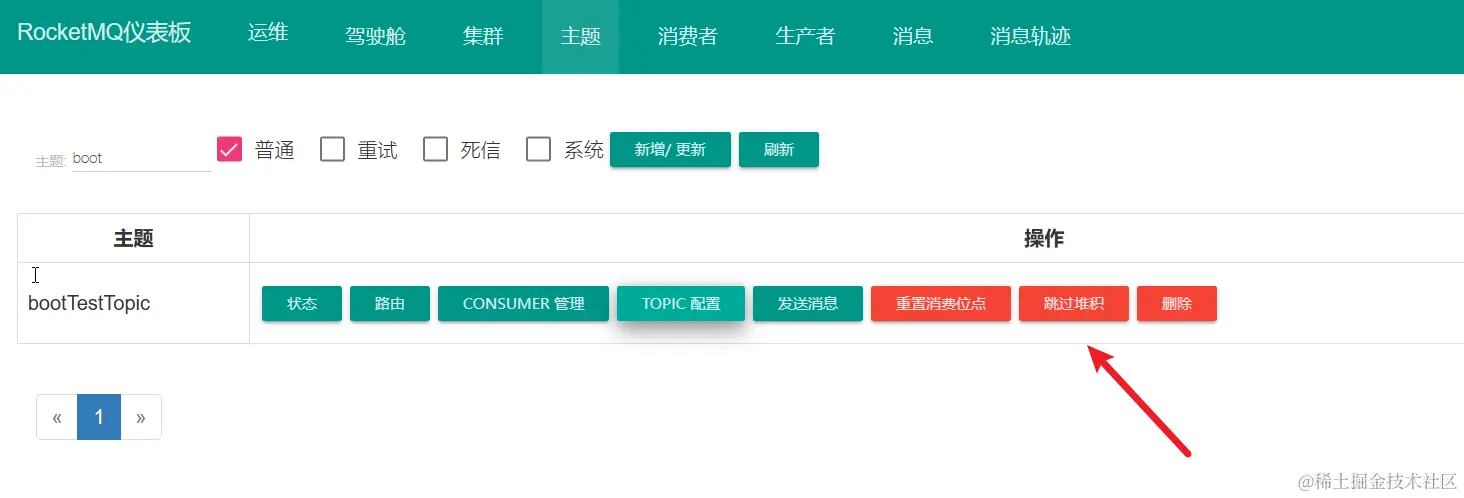Open TOPIC 配置 for bootTestTopic
Viewport: 1464px width, 498px height.
pos(681,304)
